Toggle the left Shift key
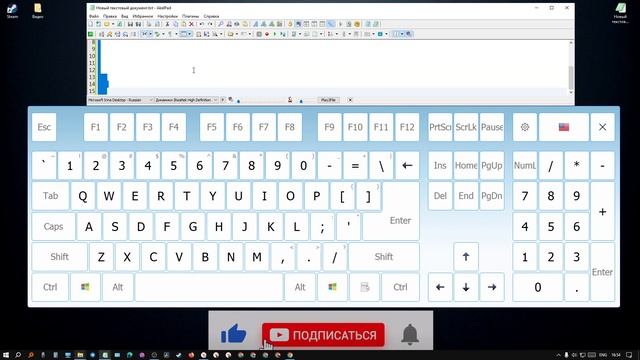This screenshot has width=640, height=360. 60,256
